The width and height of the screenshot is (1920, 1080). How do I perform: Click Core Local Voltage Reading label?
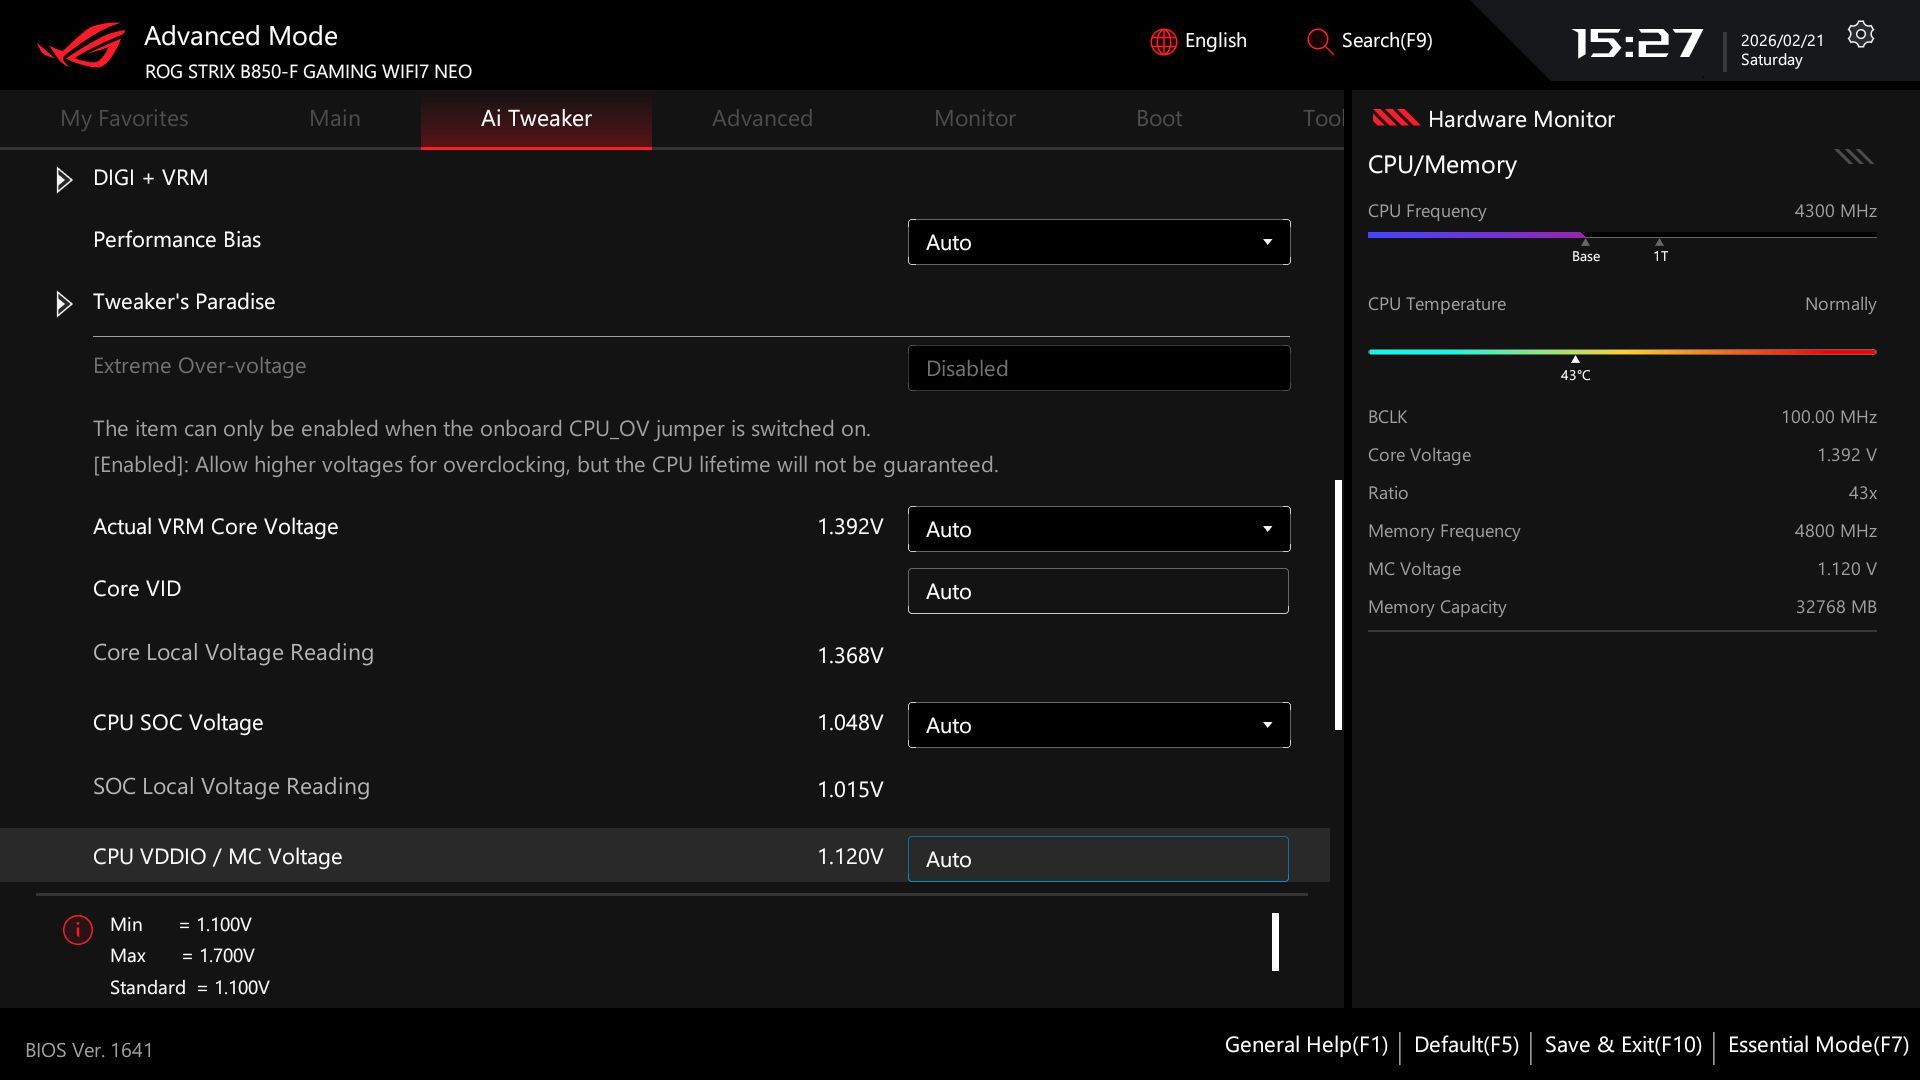(x=233, y=653)
